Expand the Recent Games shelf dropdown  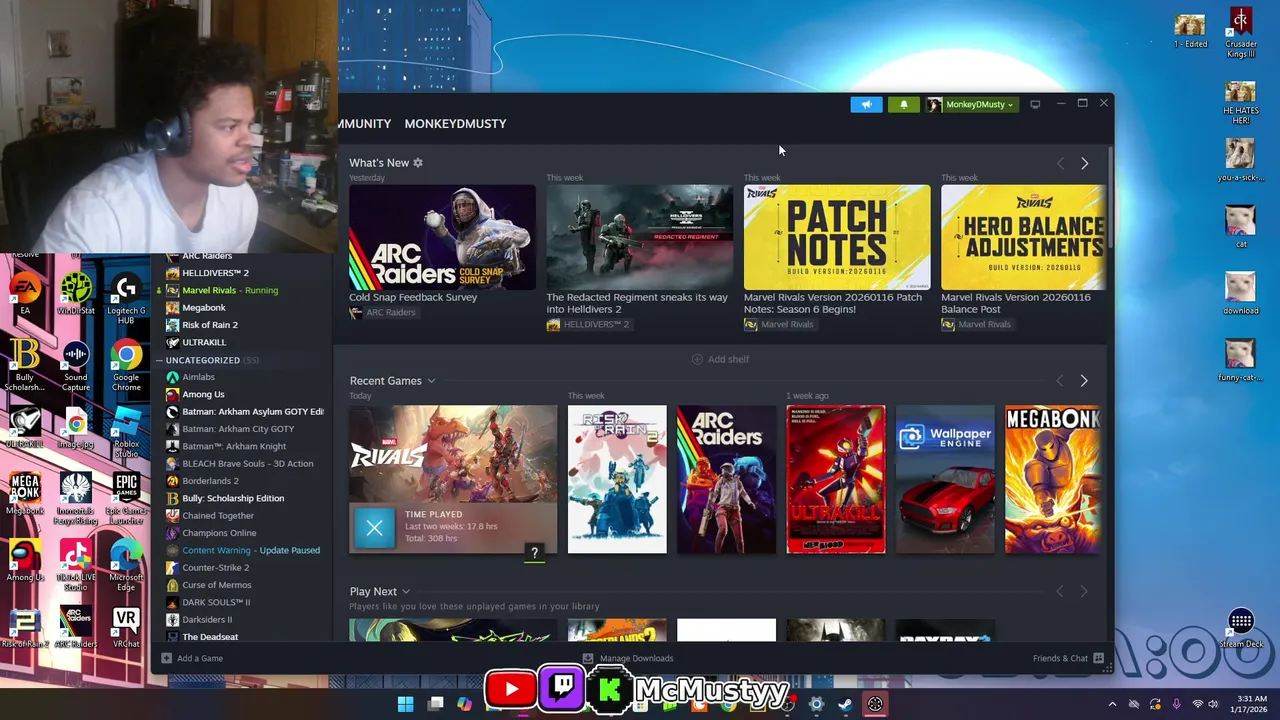[x=431, y=381]
